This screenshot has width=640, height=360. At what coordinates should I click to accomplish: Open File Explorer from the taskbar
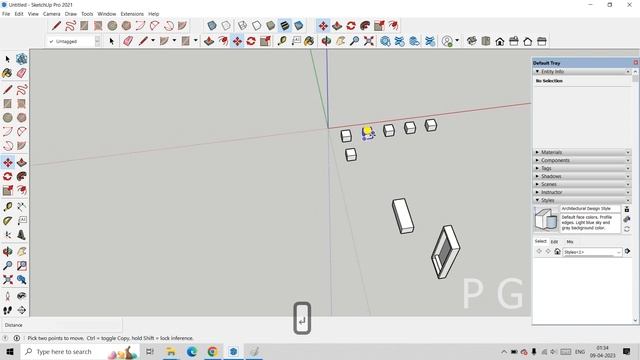coord(171,351)
